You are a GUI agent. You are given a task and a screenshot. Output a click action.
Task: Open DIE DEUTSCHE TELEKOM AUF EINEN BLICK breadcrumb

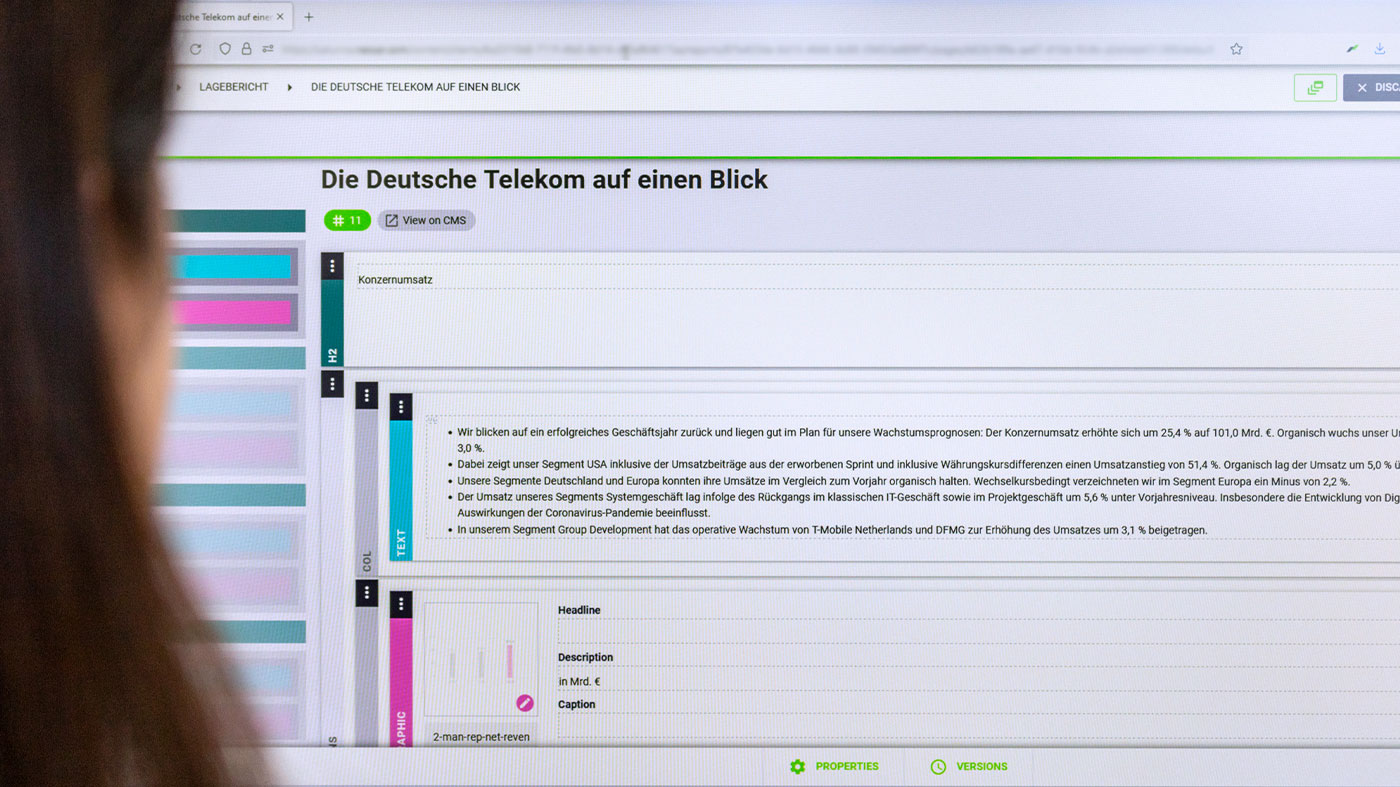[x=415, y=87]
